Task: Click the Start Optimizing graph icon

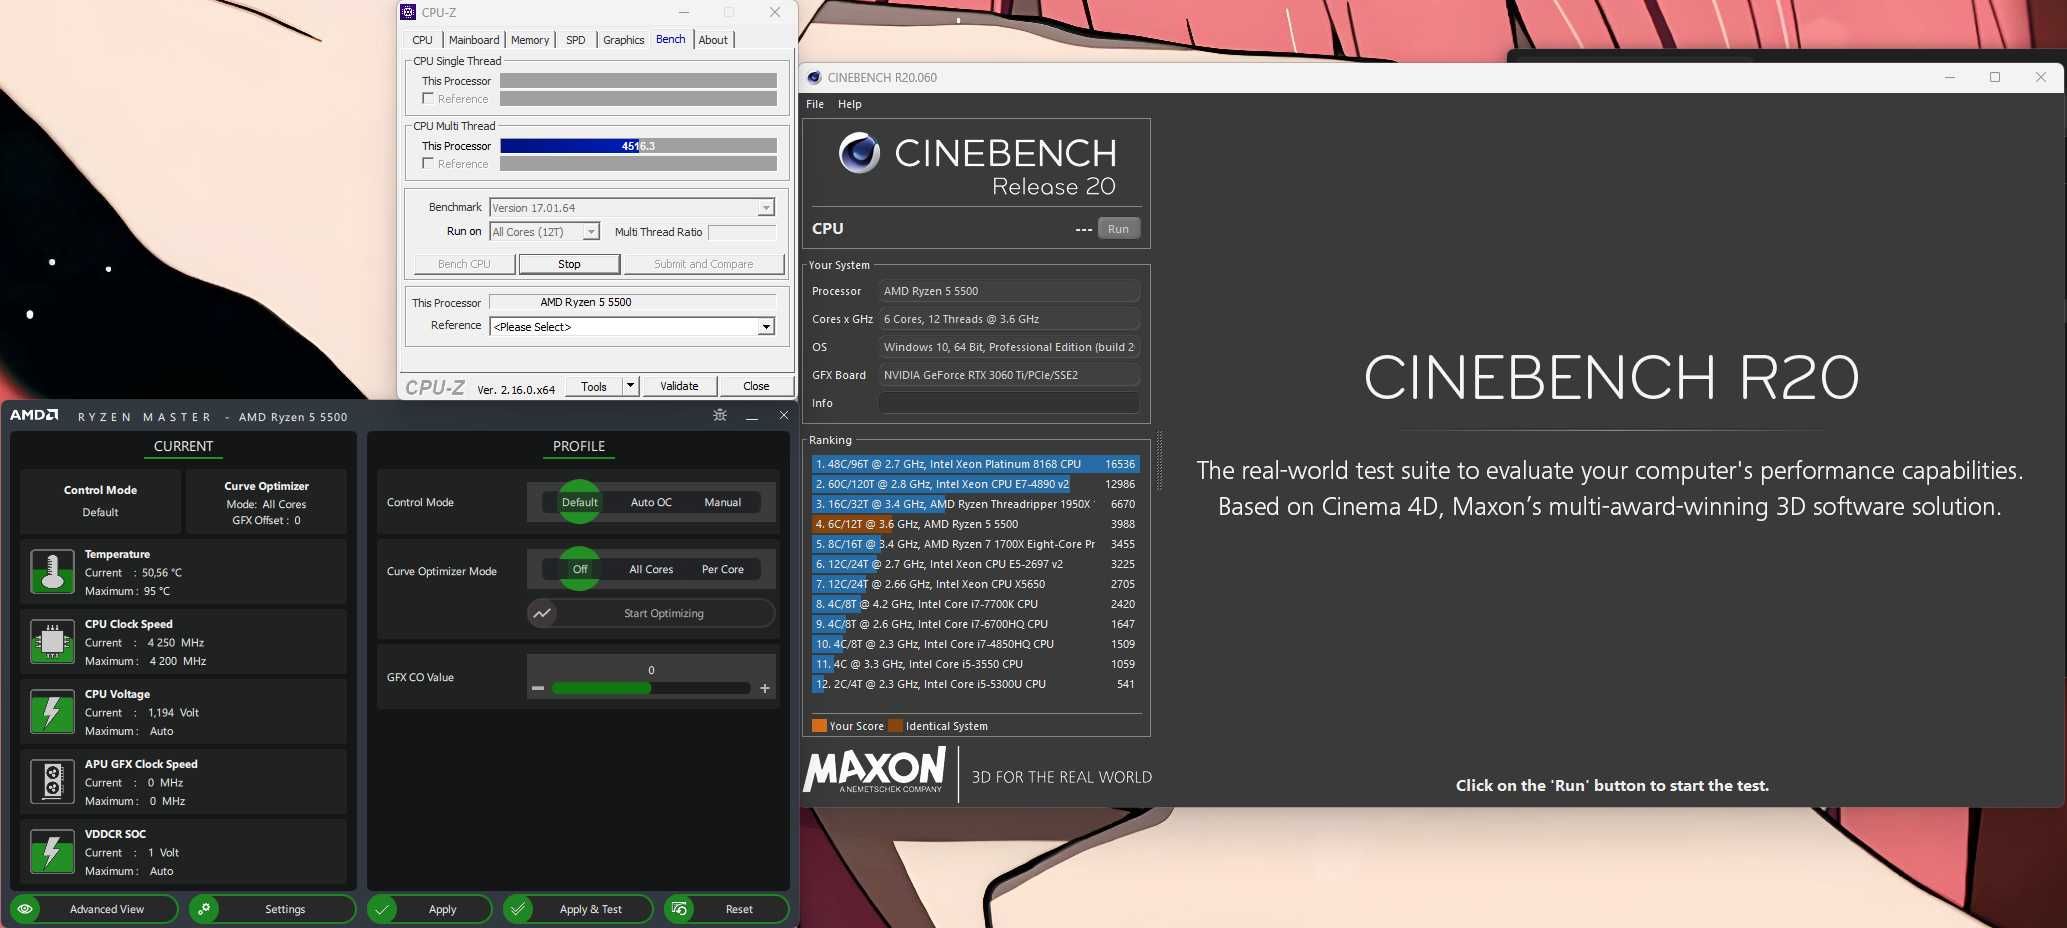Action: point(542,613)
